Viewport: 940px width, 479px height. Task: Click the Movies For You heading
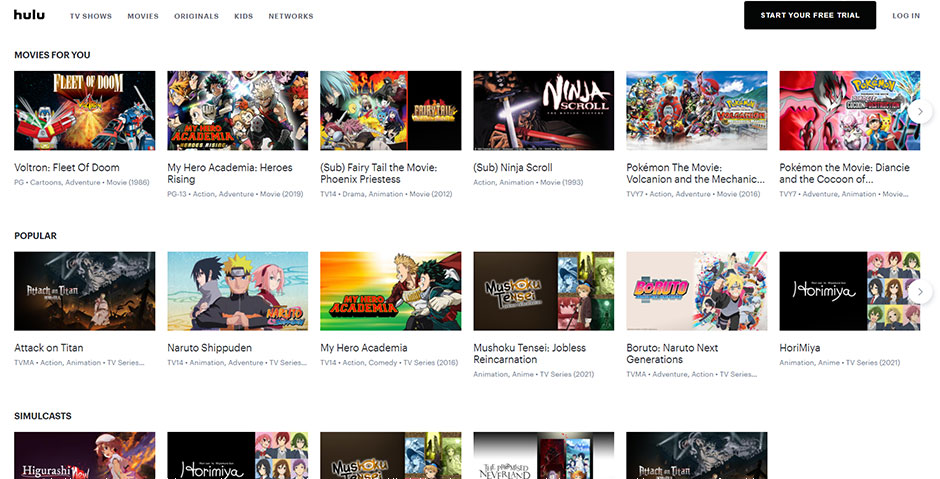click(x=52, y=55)
